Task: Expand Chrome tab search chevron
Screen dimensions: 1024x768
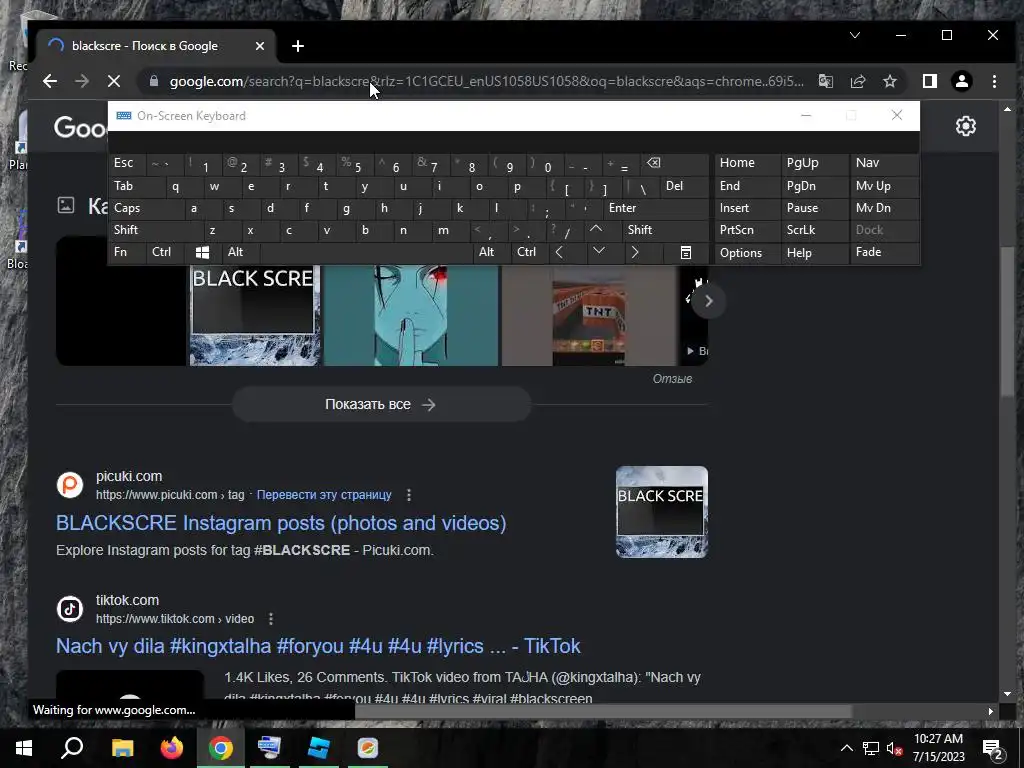Action: 855,35
